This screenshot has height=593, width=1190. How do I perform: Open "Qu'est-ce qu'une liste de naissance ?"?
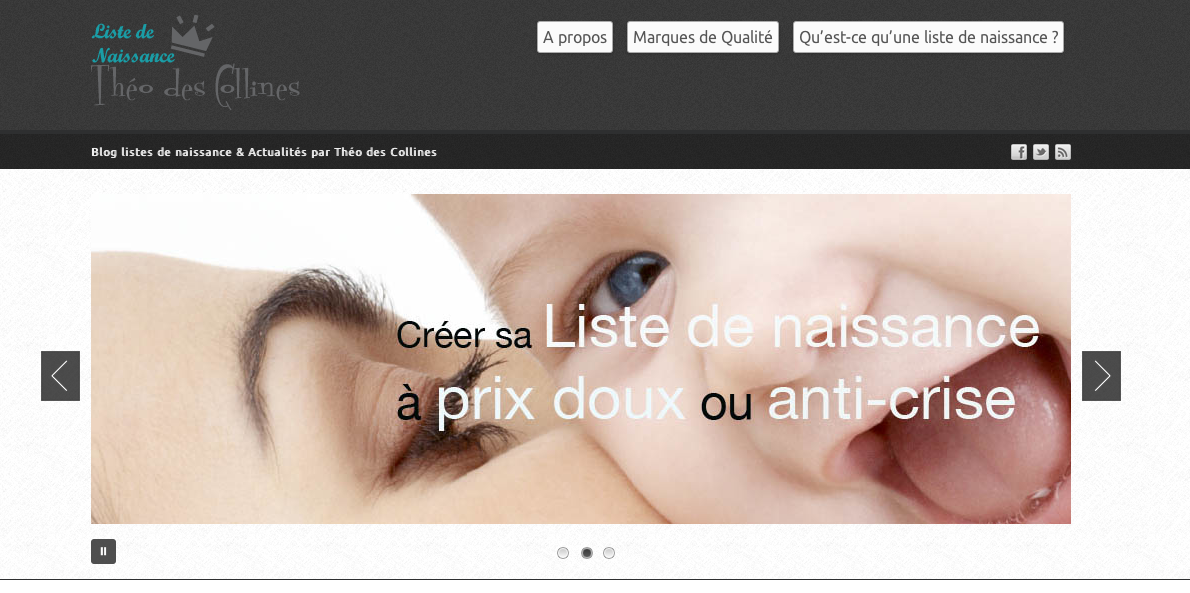point(928,37)
